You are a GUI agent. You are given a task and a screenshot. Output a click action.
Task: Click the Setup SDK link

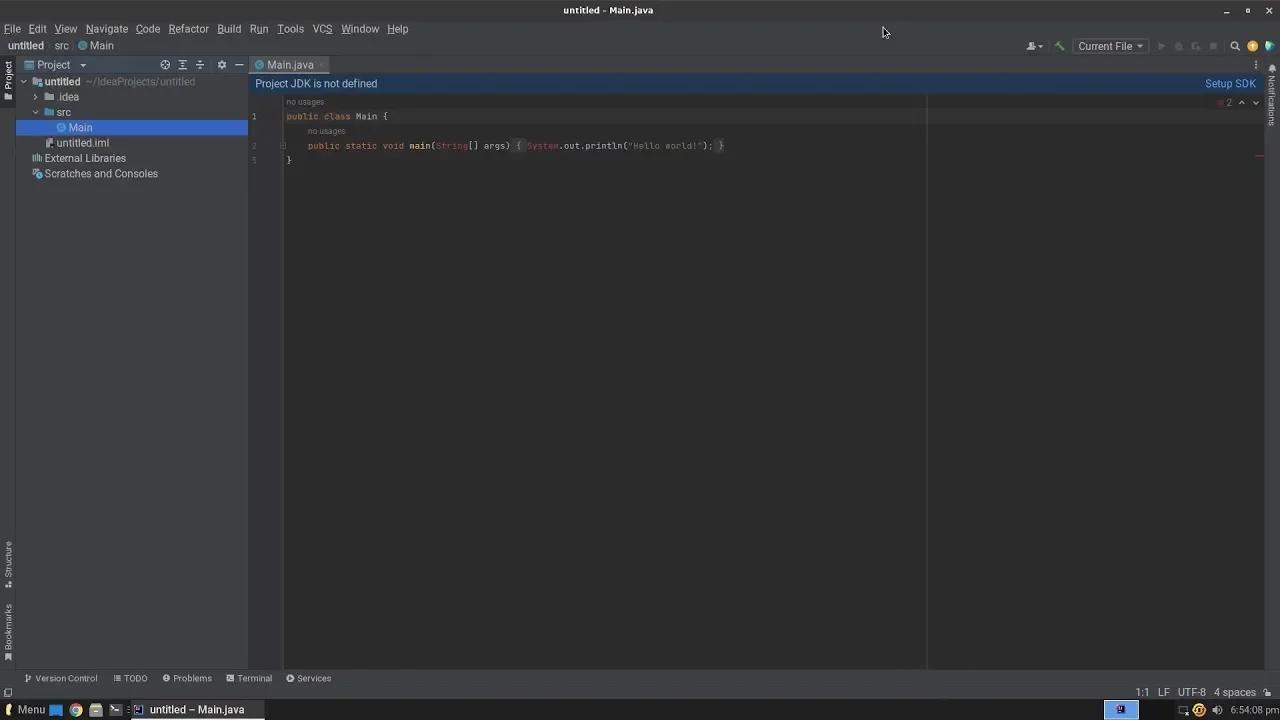tap(1230, 83)
